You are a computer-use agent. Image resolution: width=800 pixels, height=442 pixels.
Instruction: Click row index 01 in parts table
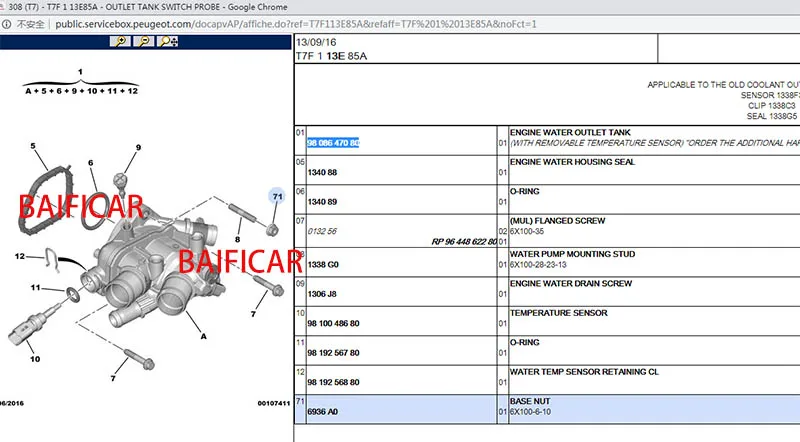click(x=300, y=132)
